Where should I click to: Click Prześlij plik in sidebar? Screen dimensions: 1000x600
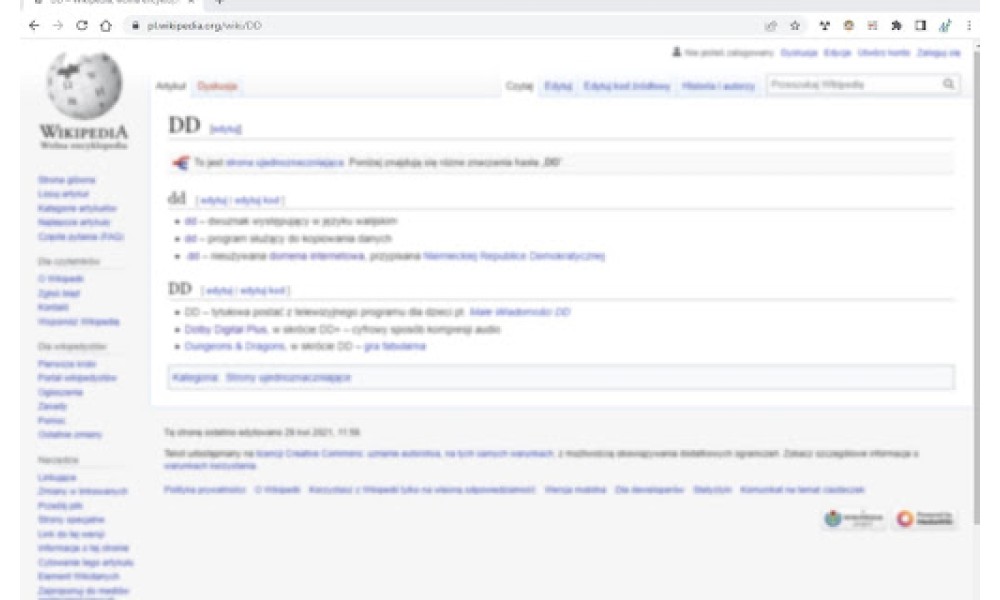(61, 506)
